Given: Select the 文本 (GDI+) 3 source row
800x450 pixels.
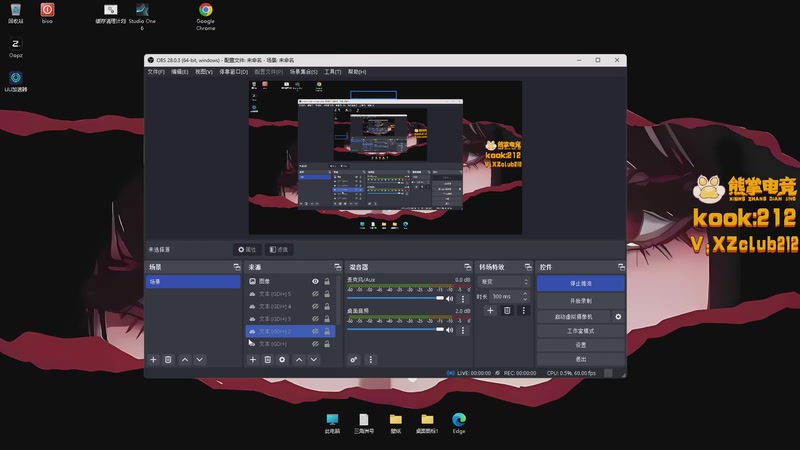Looking at the screenshot, I should coord(290,319).
